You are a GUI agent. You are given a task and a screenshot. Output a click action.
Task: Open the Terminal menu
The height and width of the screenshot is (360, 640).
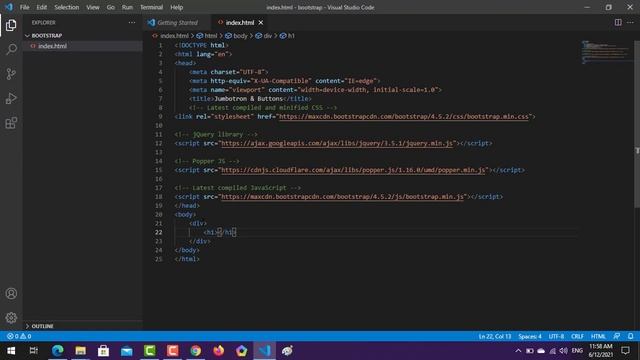click(151, 7)
